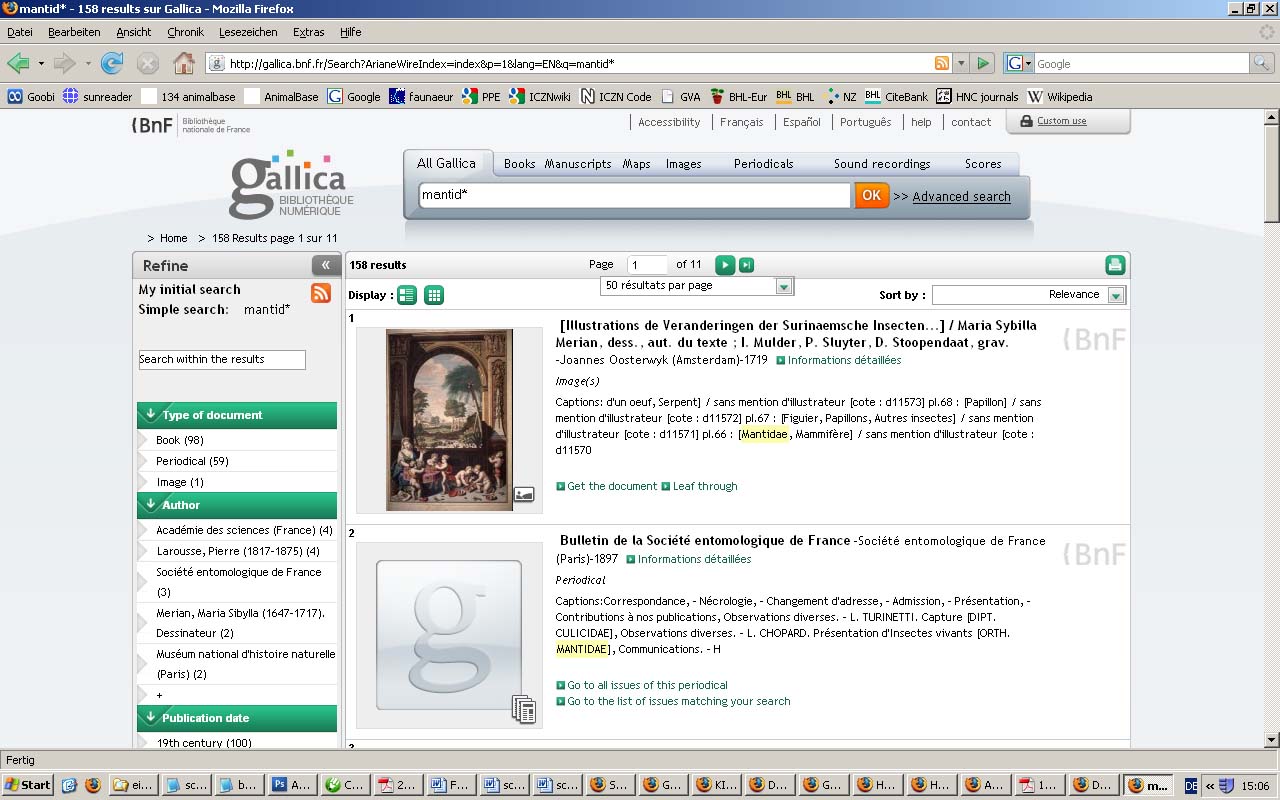Switch to grid mosaic display icon
The height and width of the screenshot is (800, 1280).
click(434, 295)
